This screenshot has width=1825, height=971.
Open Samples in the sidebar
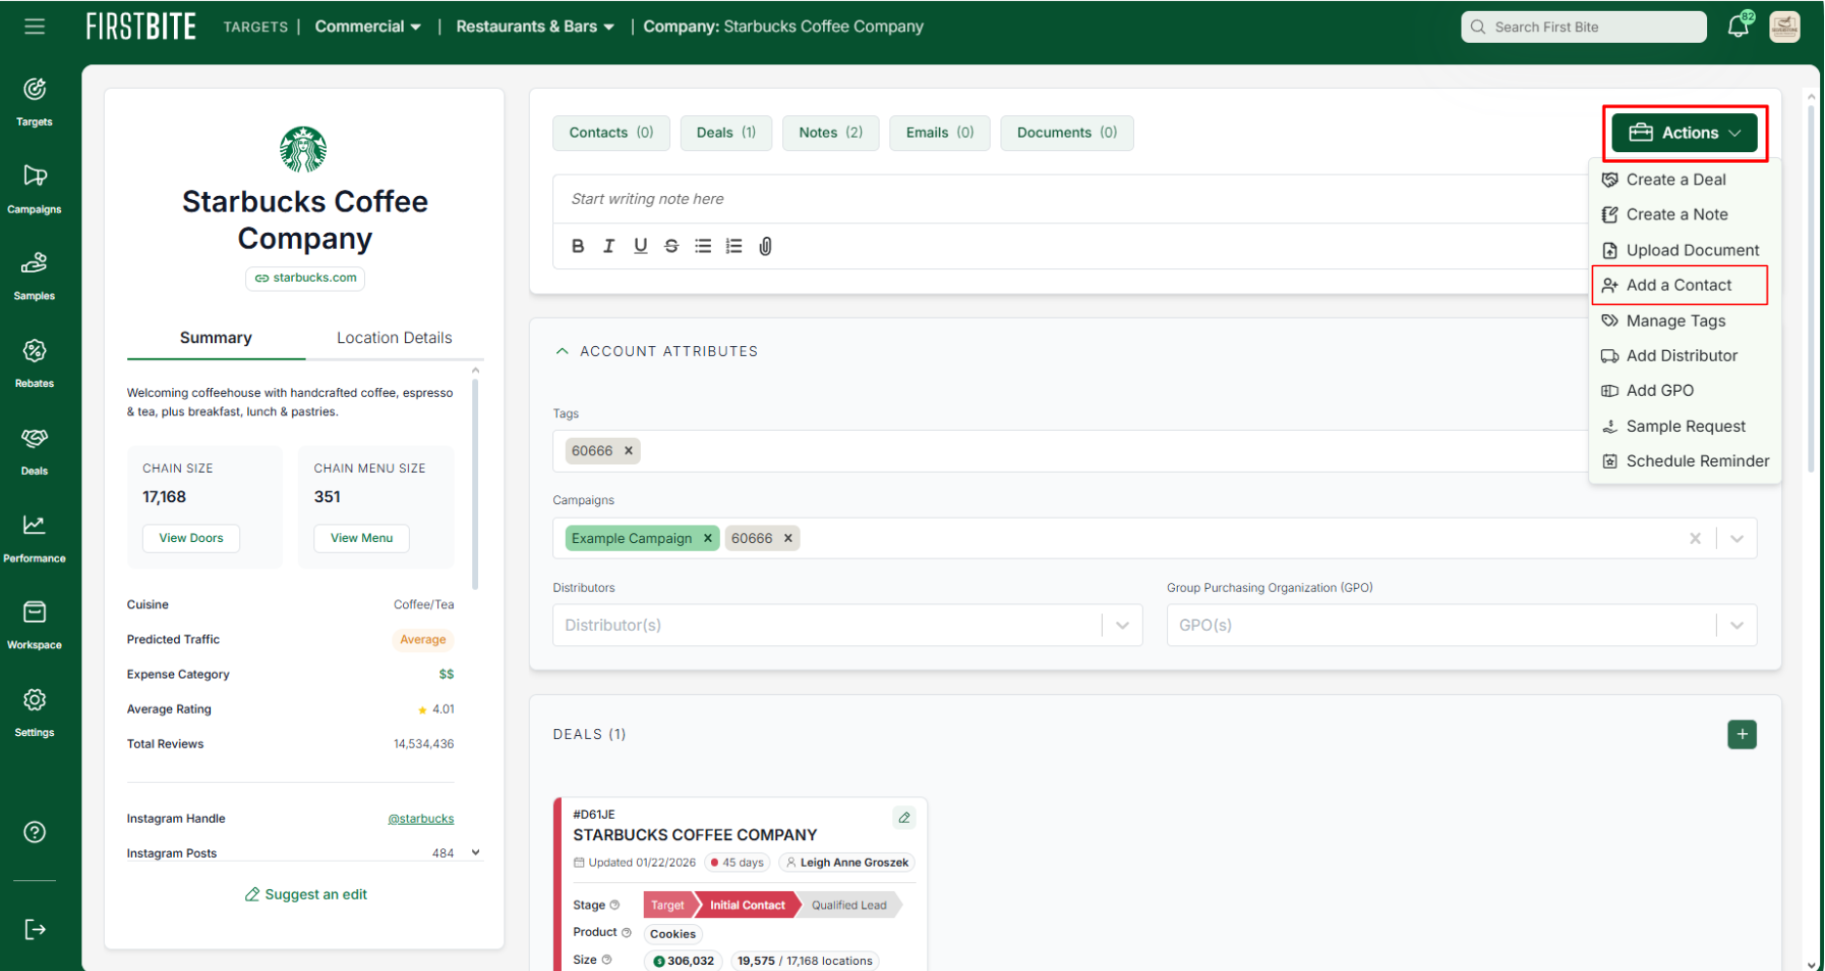[x=35, y=276]
